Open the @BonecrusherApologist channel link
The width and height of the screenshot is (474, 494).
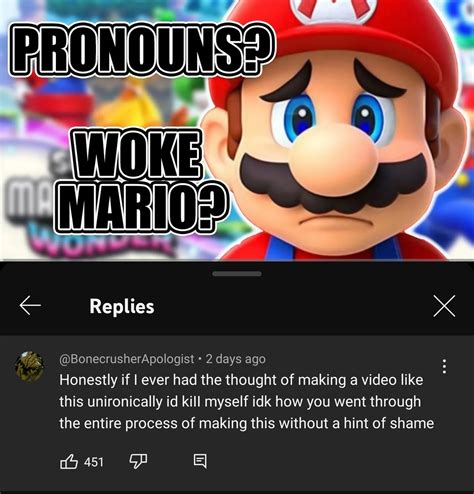tap(127, 359)
